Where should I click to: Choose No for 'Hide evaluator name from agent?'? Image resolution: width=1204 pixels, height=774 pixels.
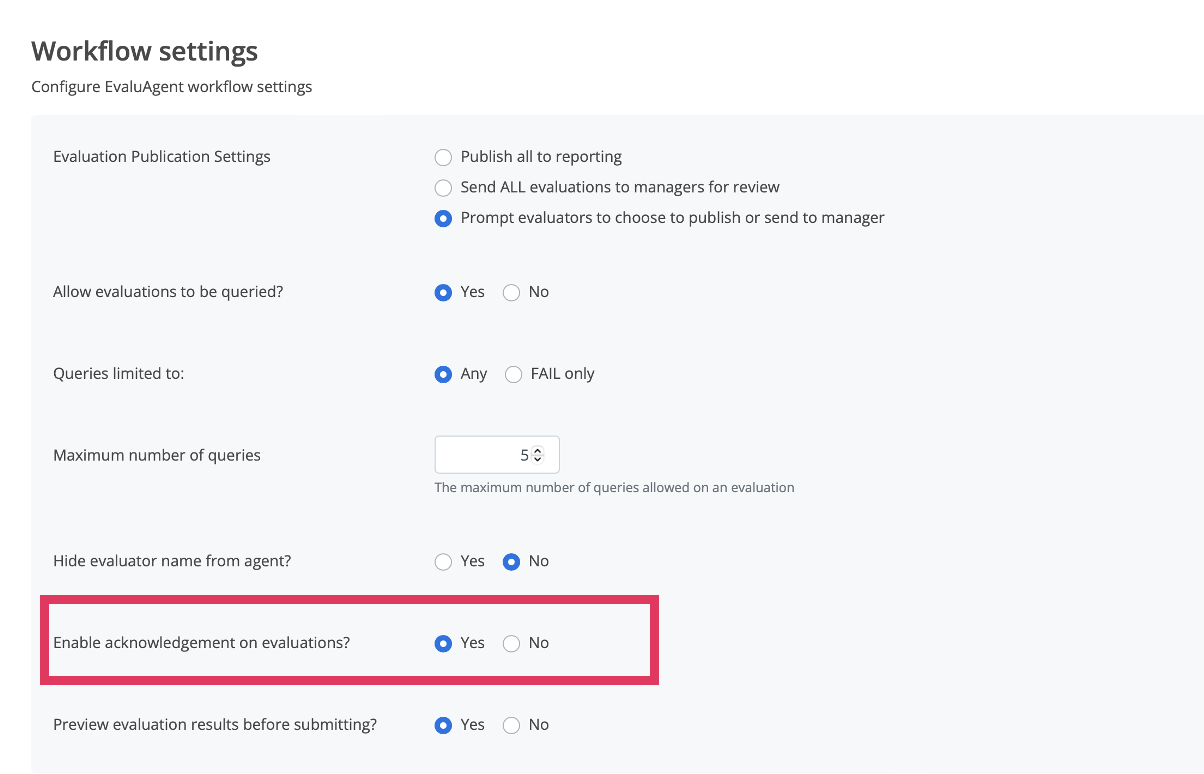click(511, 562)
